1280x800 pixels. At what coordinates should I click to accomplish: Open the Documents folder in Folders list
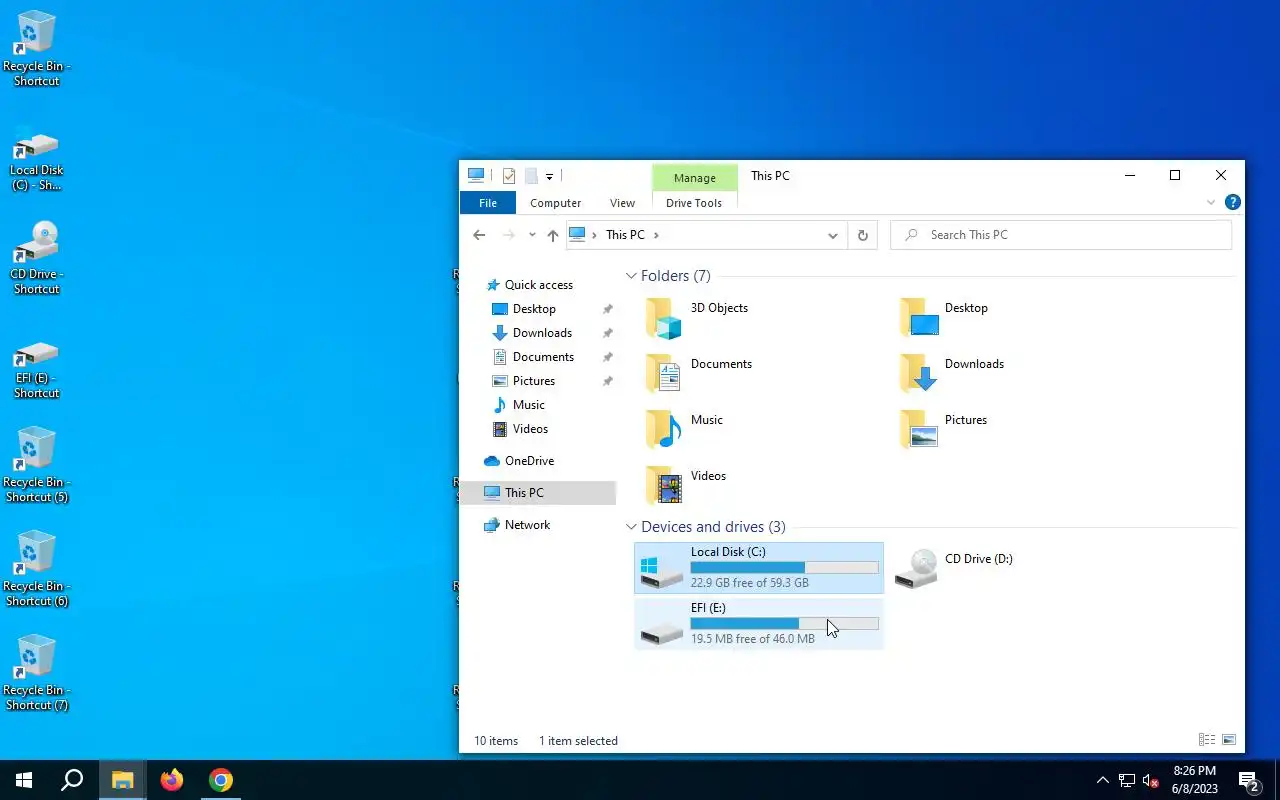tap(699, 373)
